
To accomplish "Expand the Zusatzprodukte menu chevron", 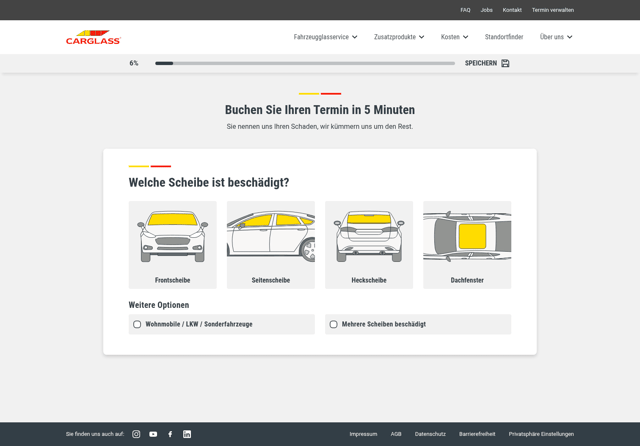I will point(422,37).
